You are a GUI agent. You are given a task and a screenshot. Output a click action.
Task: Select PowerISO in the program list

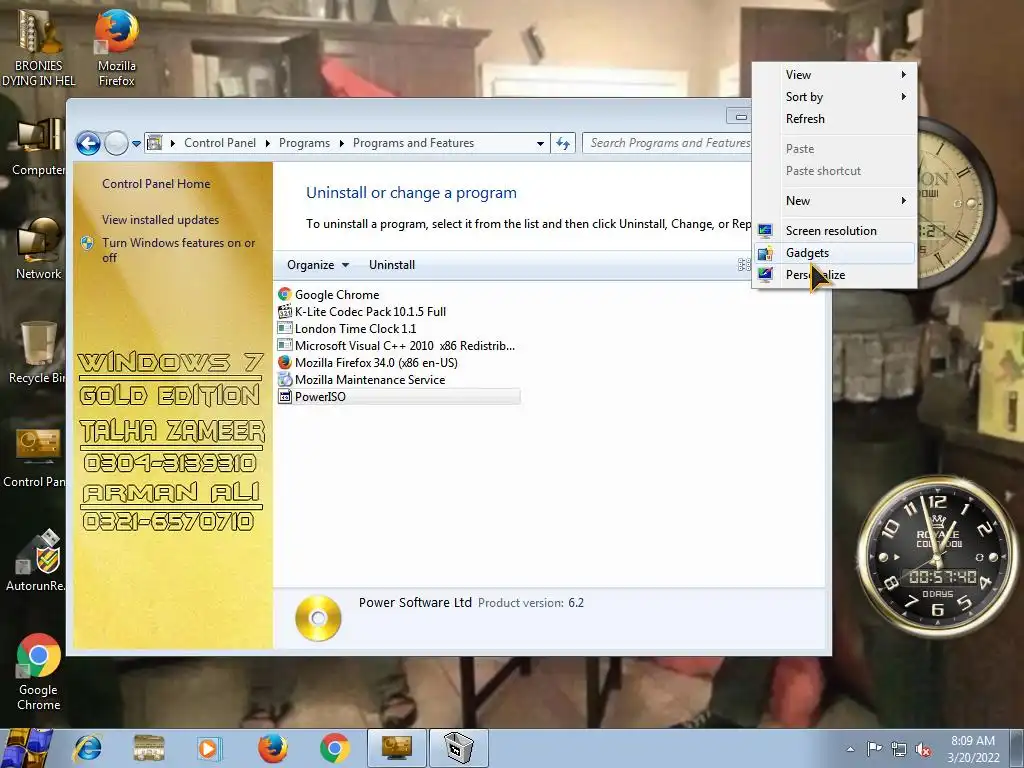(398, 396)
